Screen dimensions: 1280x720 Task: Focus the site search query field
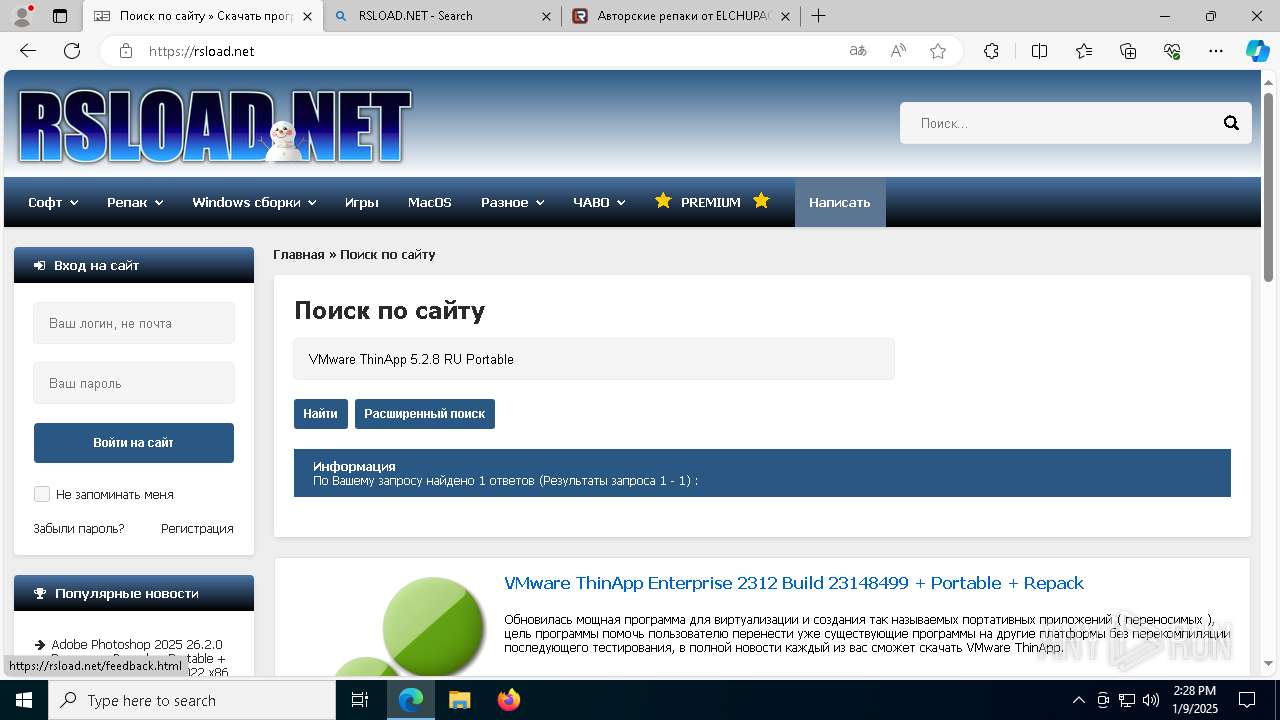pos(594,359)
